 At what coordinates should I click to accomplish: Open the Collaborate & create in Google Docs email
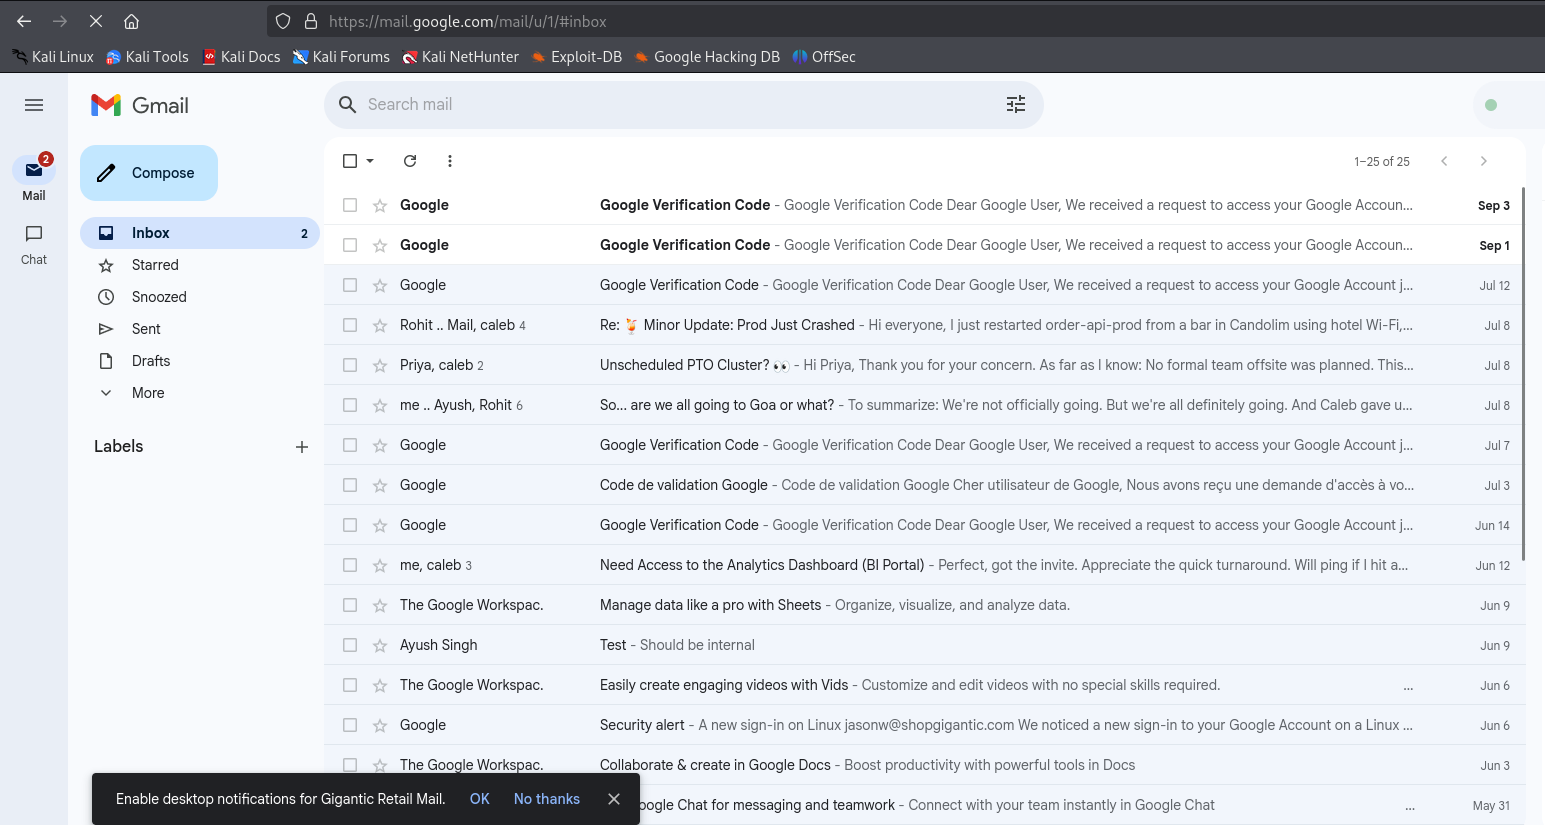(x=925, y=765)
